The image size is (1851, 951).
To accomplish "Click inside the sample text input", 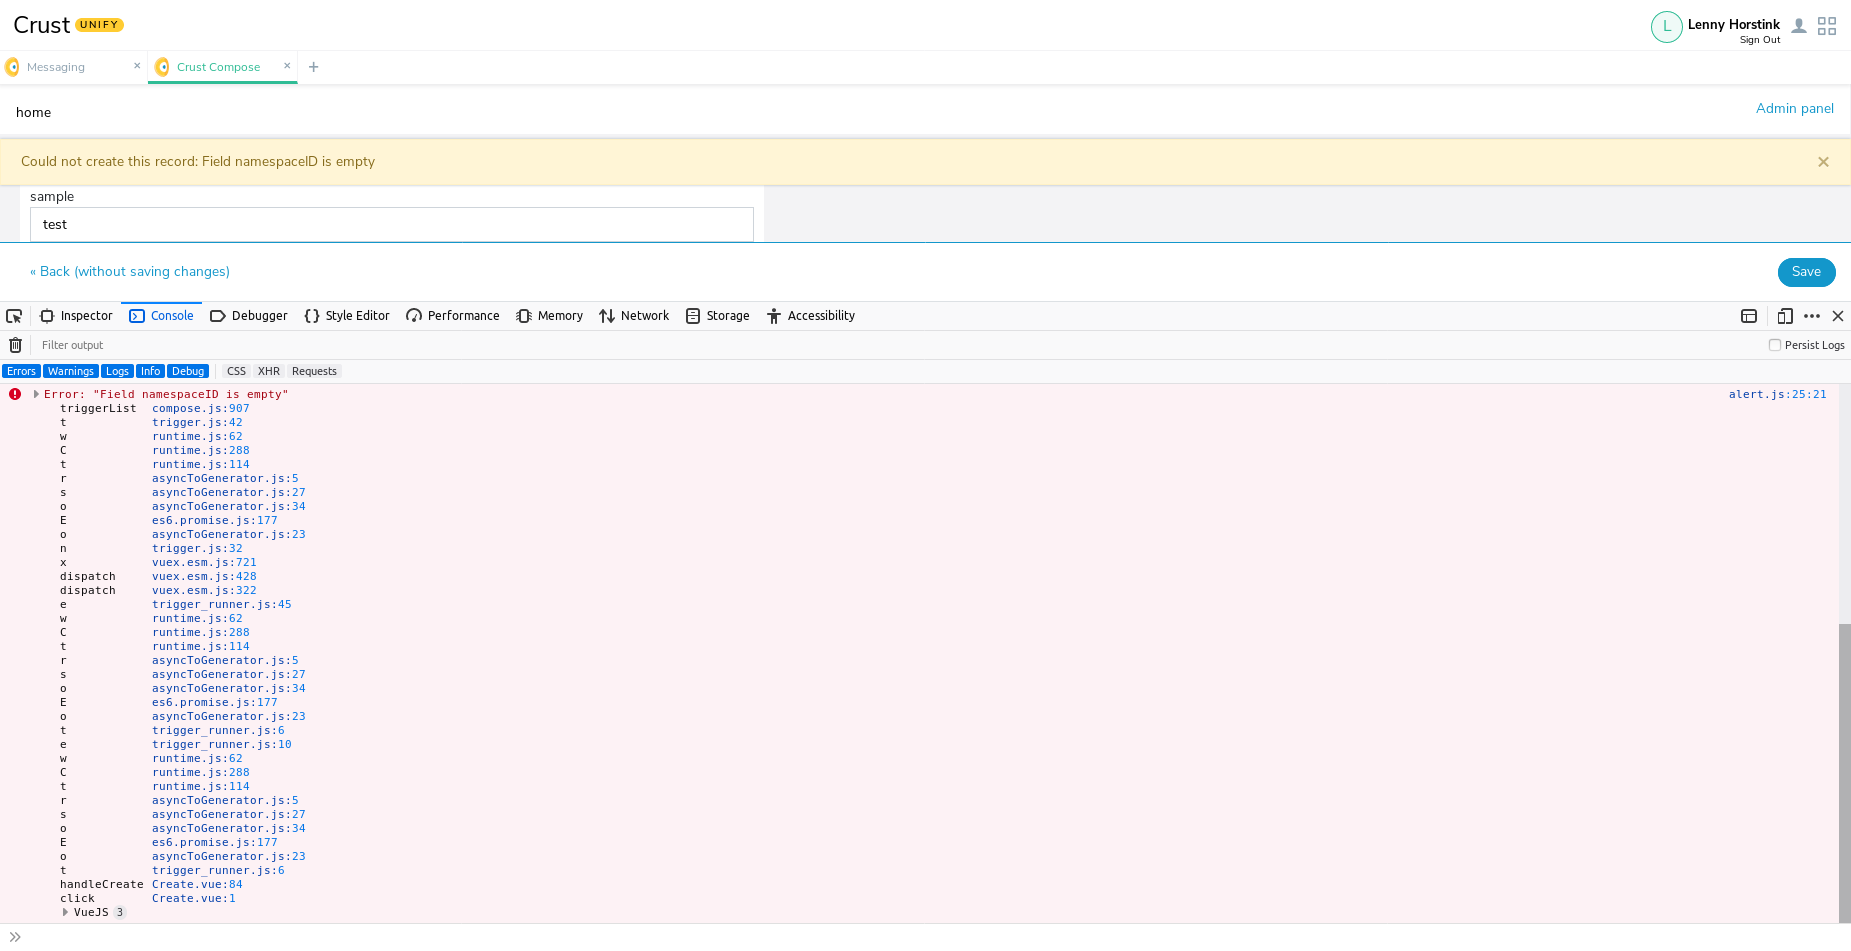I will pos(391,224).
